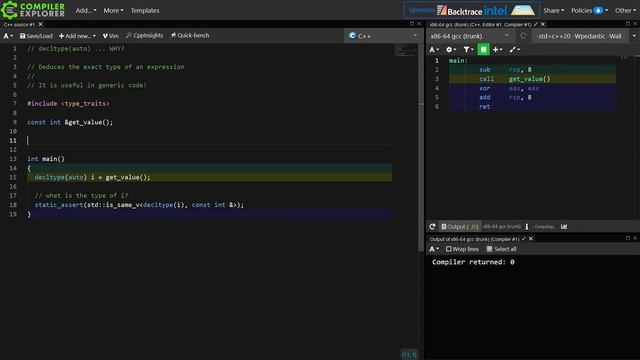Click the empty line 11 in the editor
Image resolution: width=640 pixels, height=360 pixels.
click(209, 140)
